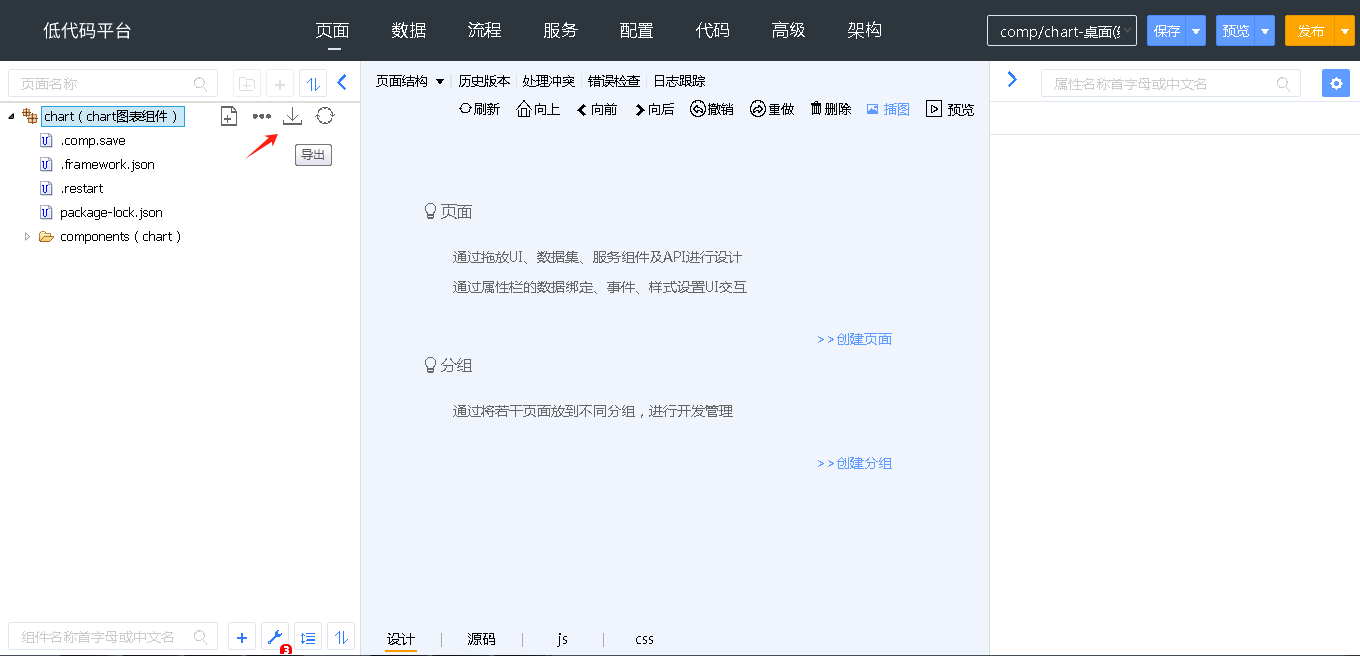The width and height of the screenshot is (1360, 656).
Task: Click the search magnifier in page name field
Action: pos(201,84)
